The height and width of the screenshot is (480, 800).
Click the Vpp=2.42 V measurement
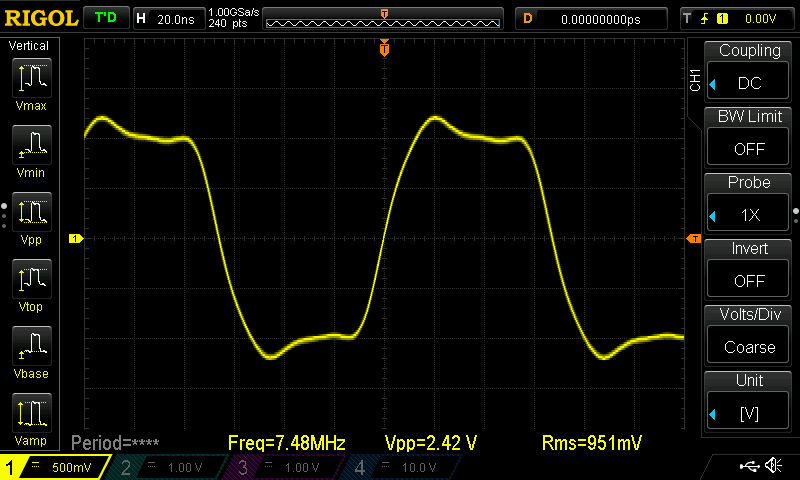point(431,443)
